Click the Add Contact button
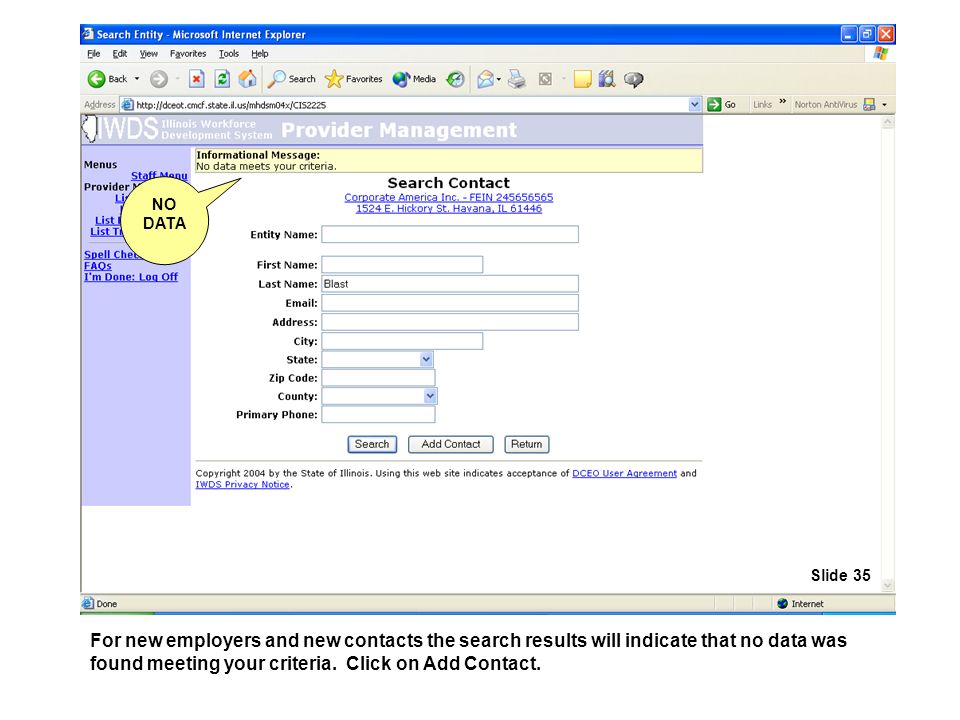Screen dimensions: 960x720 point(451,444)
